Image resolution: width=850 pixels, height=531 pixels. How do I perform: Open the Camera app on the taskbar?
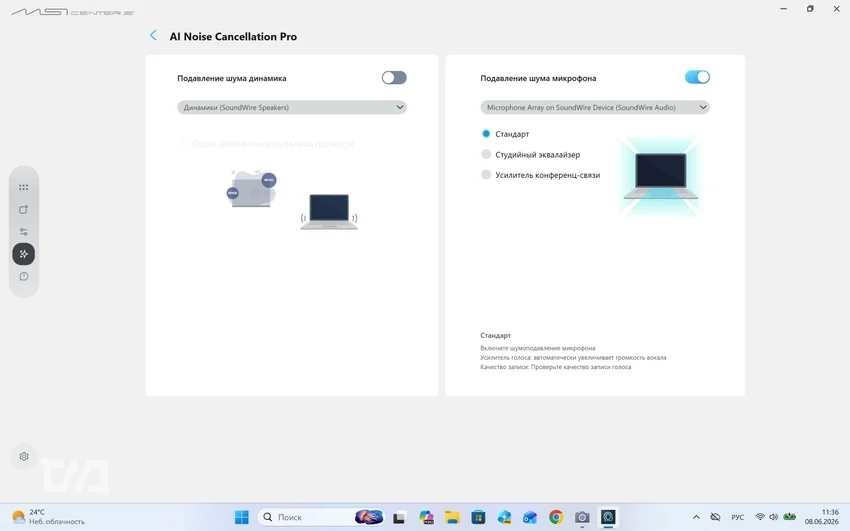point(582,517)
